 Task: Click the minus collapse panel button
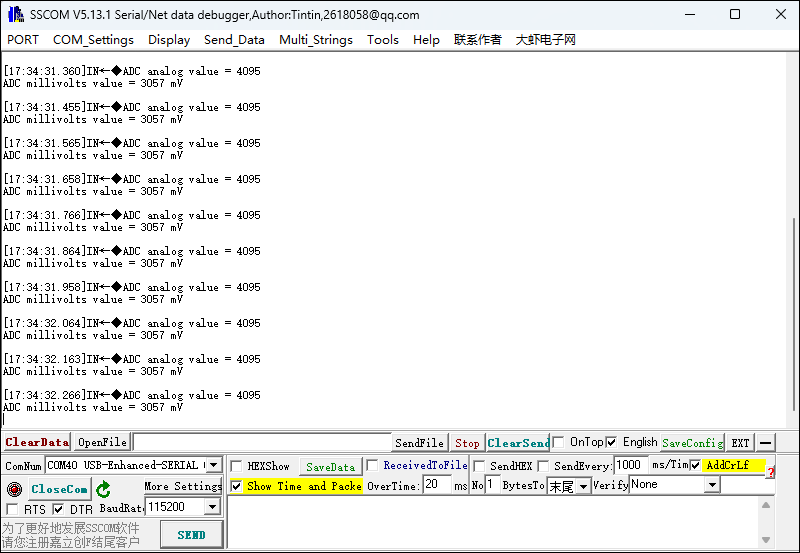765,443
